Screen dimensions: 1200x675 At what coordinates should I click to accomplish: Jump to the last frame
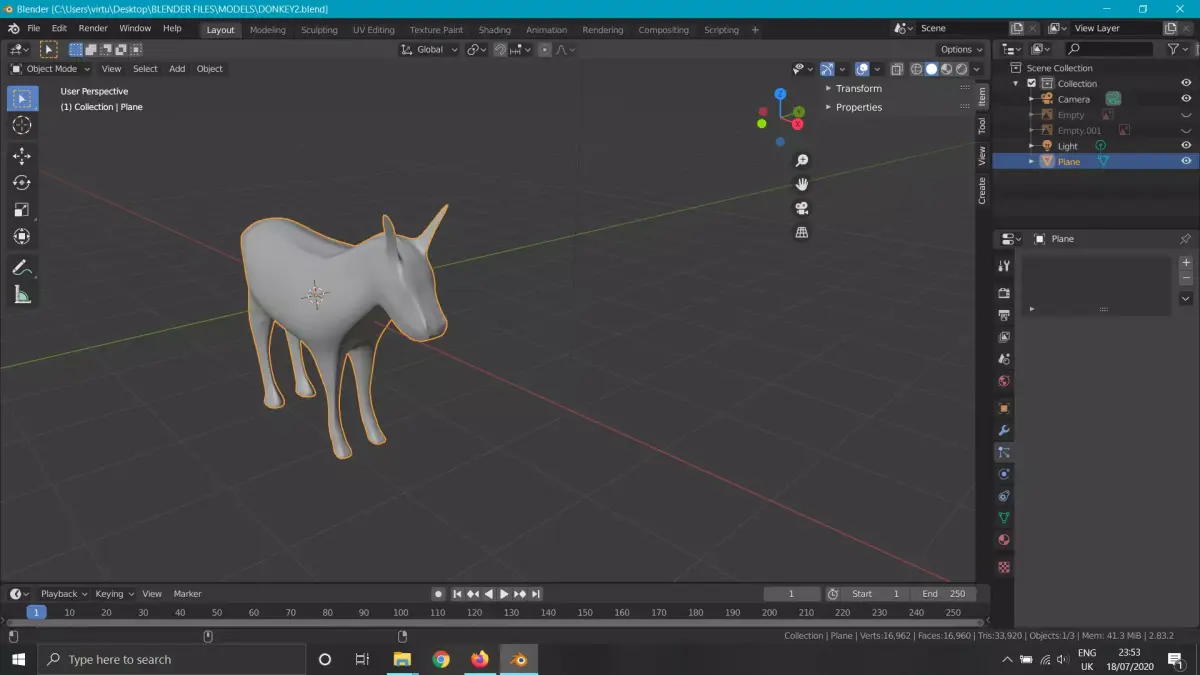coord(536,594)
